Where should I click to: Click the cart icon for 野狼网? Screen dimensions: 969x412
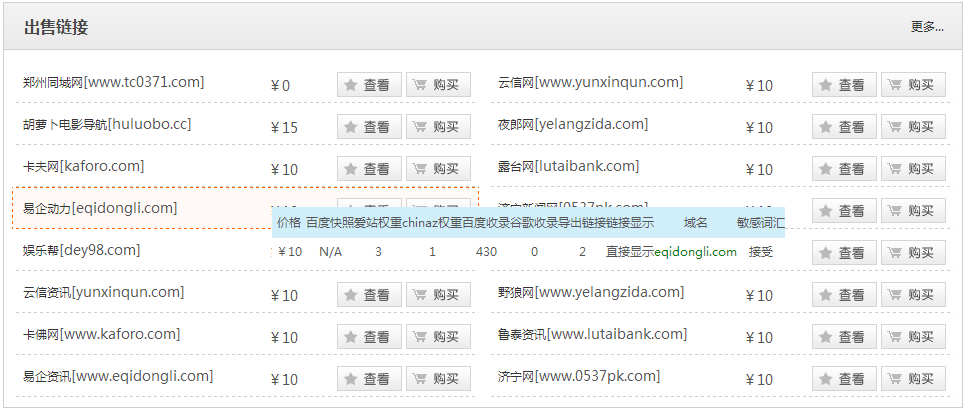(x=894, y=295)
